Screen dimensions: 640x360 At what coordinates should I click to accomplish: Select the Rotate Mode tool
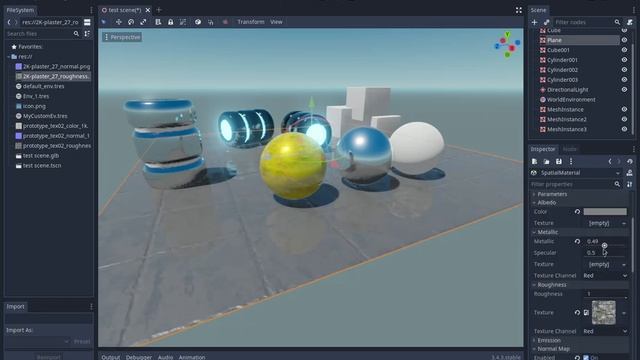point(131,22)
